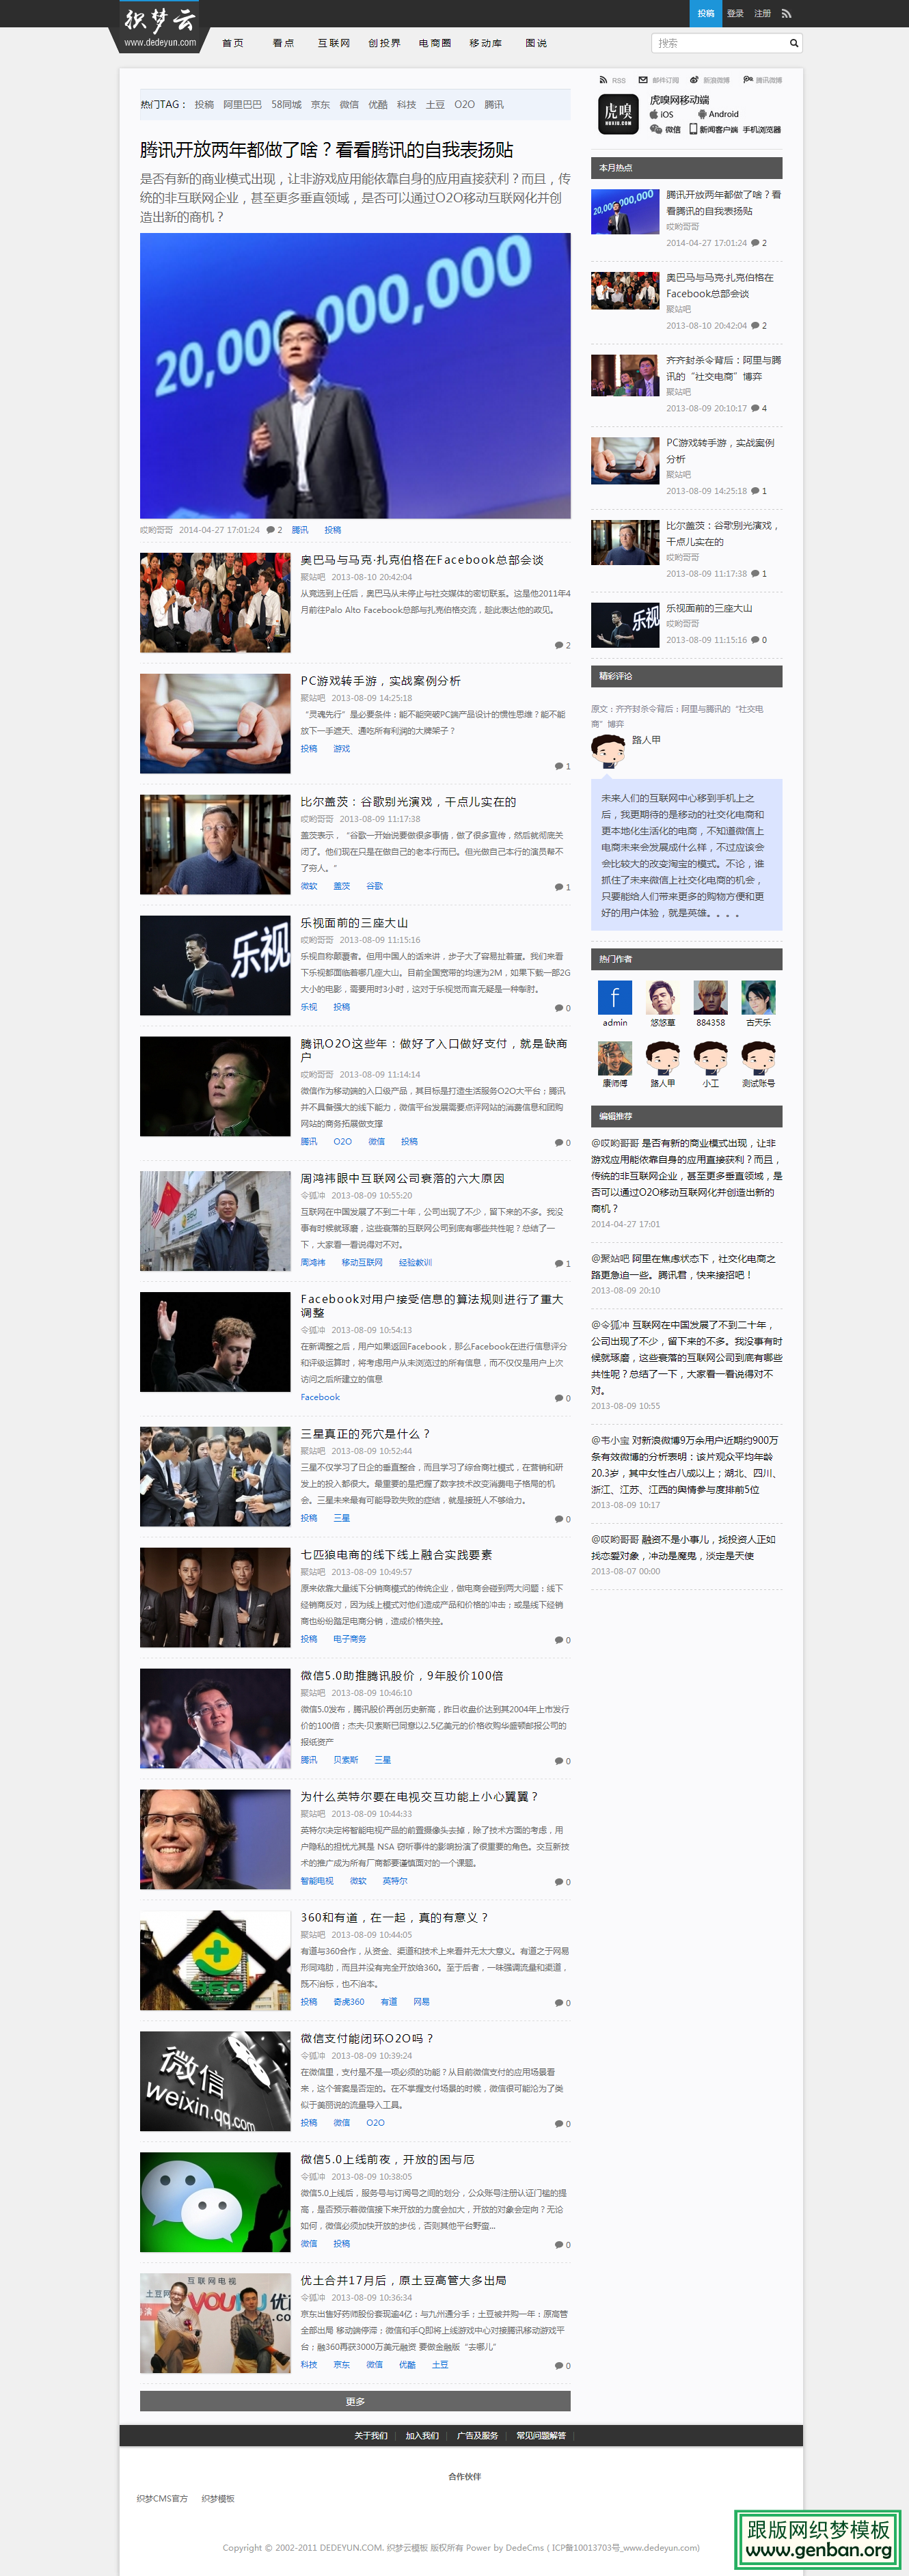Click the 微信 link beside 虎嗅 logo
This screenshot has width=909, height=2576.
coord(666,129)
